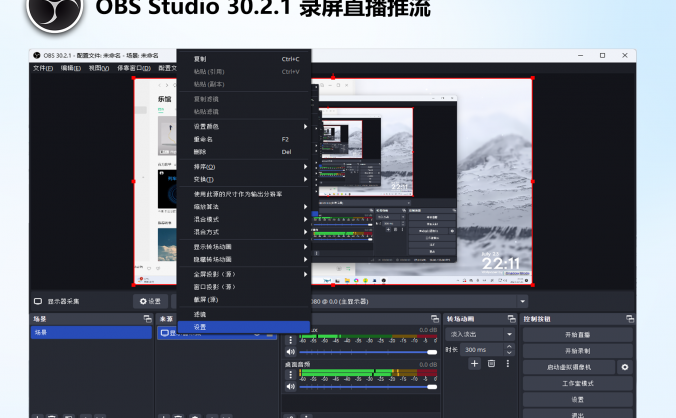Expand the 混合方式 submenu

(244, 232)
